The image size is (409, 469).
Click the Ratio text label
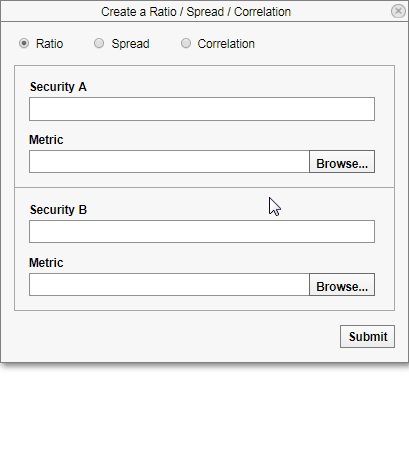49,44
